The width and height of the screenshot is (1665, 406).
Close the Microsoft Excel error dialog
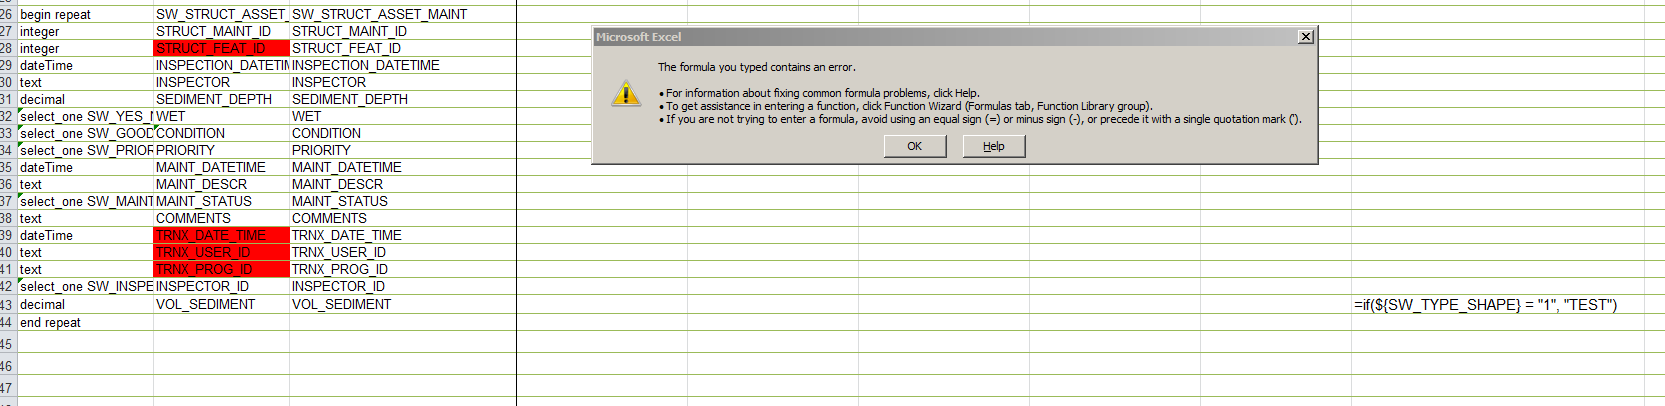(x=1305, y=37)
